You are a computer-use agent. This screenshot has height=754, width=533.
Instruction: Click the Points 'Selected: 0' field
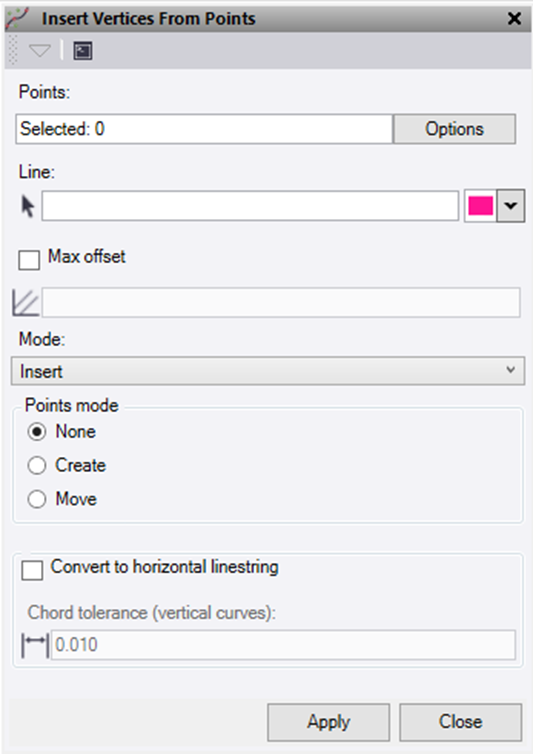point(204,129)
